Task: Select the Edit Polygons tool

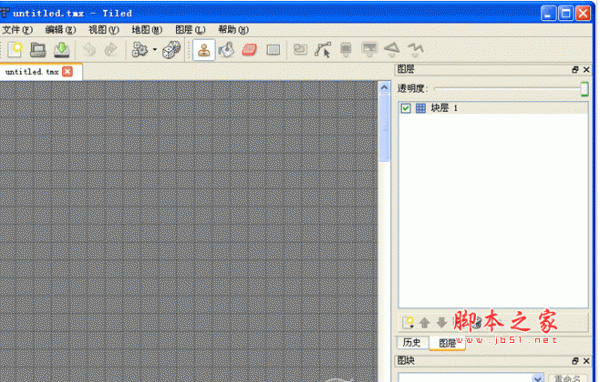Action: 323,50
